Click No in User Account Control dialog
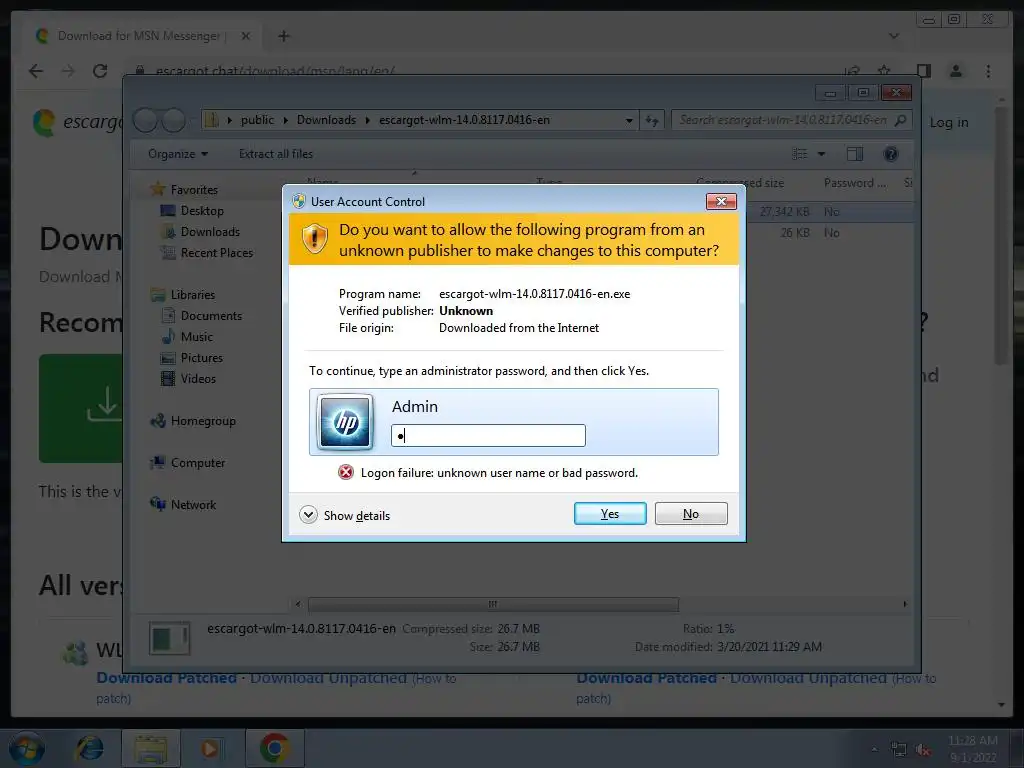Viewport: 1024px width, 768px height. 691,513
